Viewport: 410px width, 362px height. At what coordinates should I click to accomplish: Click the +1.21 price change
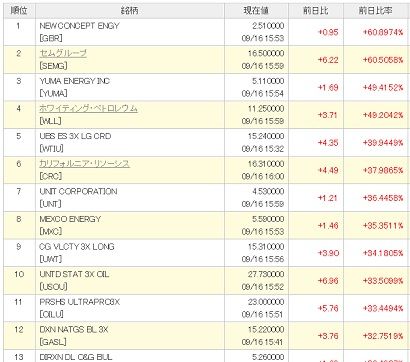328,199
